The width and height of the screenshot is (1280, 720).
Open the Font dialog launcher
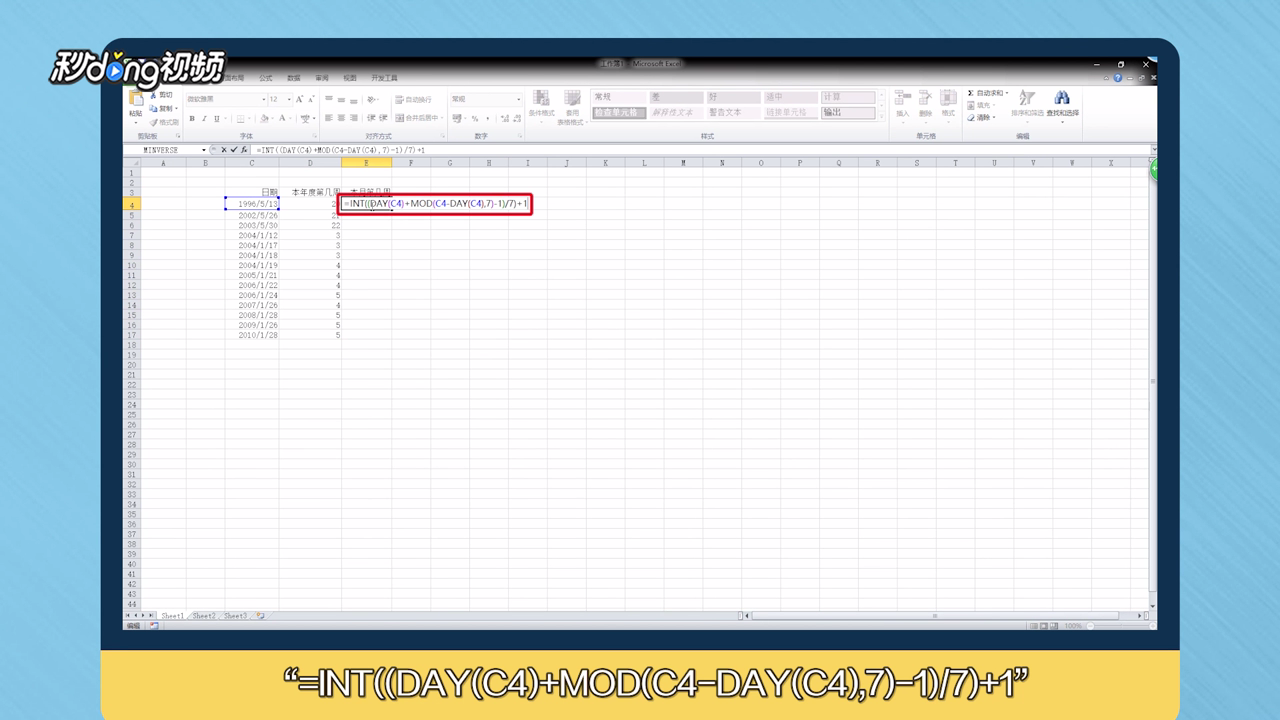pyautogui.click(x=314, y=135)
